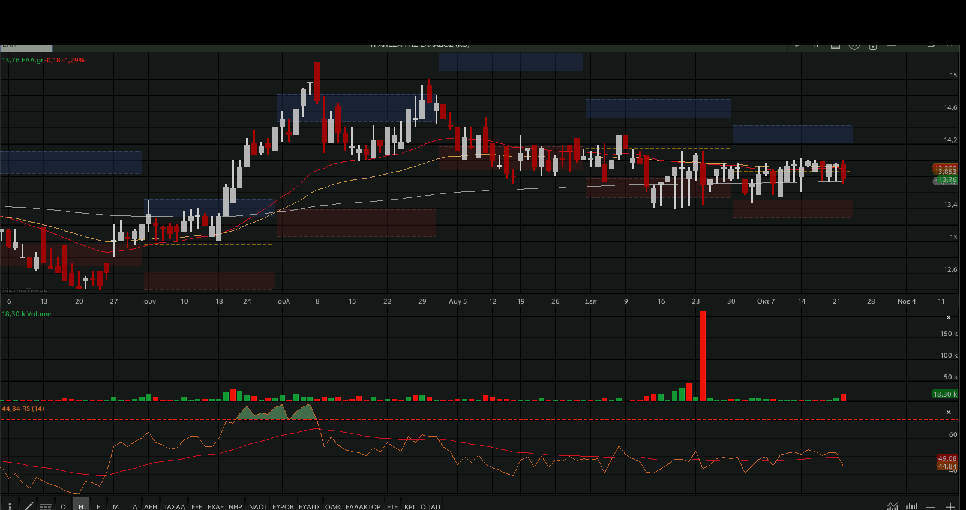Screen dimensions: 966x510
Task: Click the info icon in bottom-left toolbar
Action: tap(9, 506)
